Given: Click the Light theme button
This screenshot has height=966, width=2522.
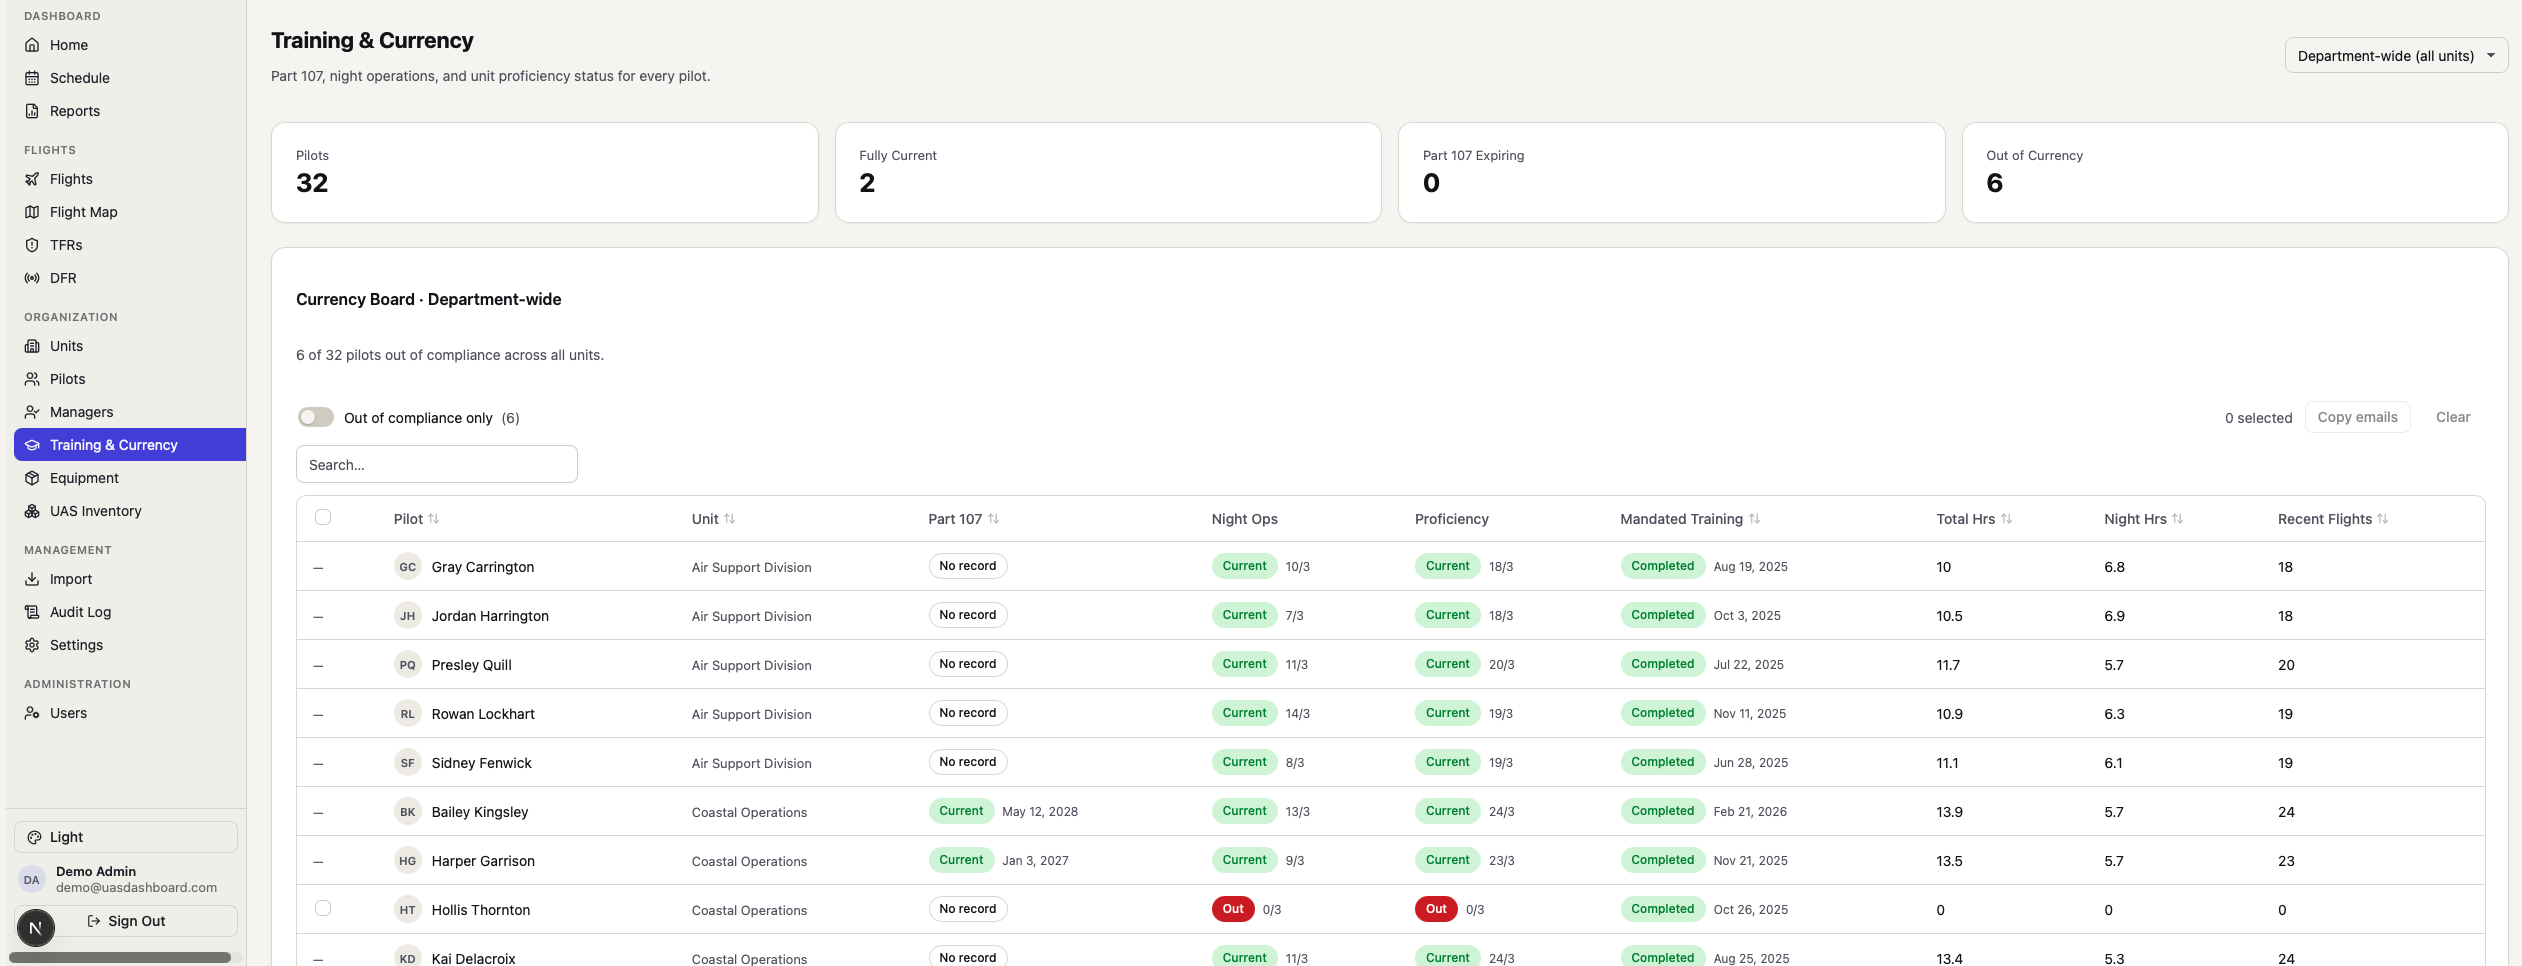Looking at the screenshot, I should (x=126, y=837).
